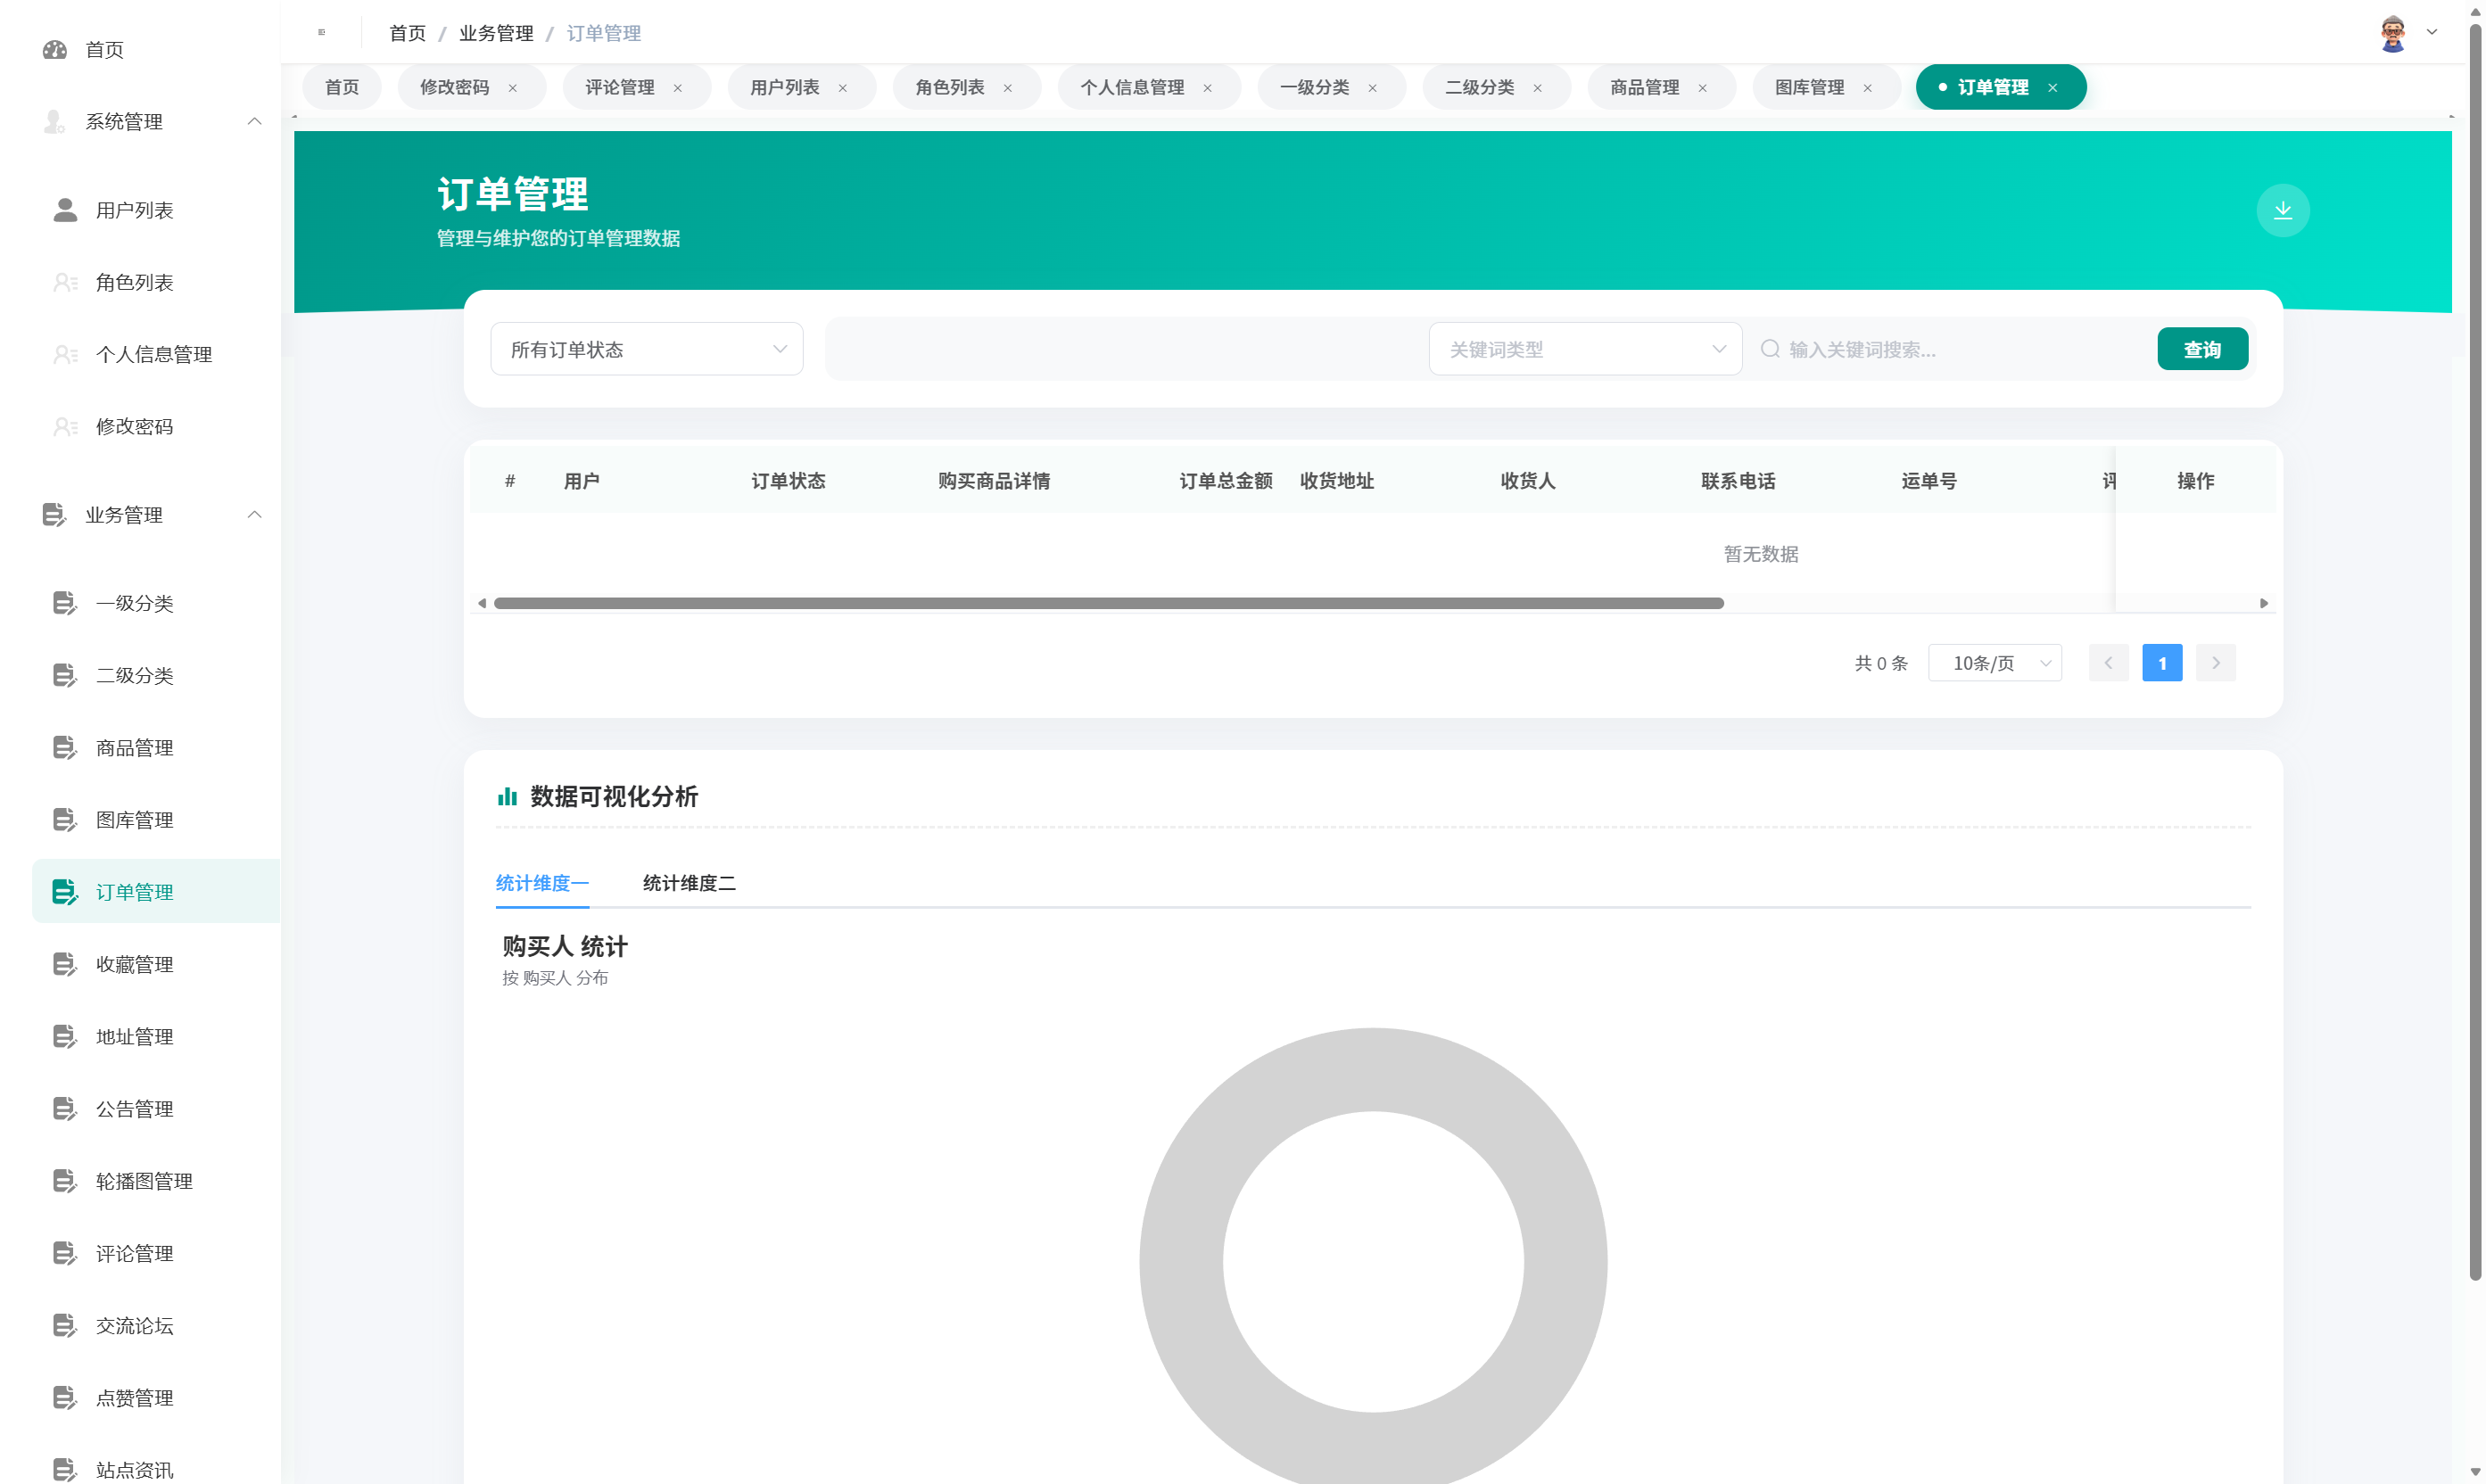The height and width of the screenshot is (1484, 2486).
Task: Click the 图库管理 sidebar icon
Action: pyautogui.click(x=65, y=819)
